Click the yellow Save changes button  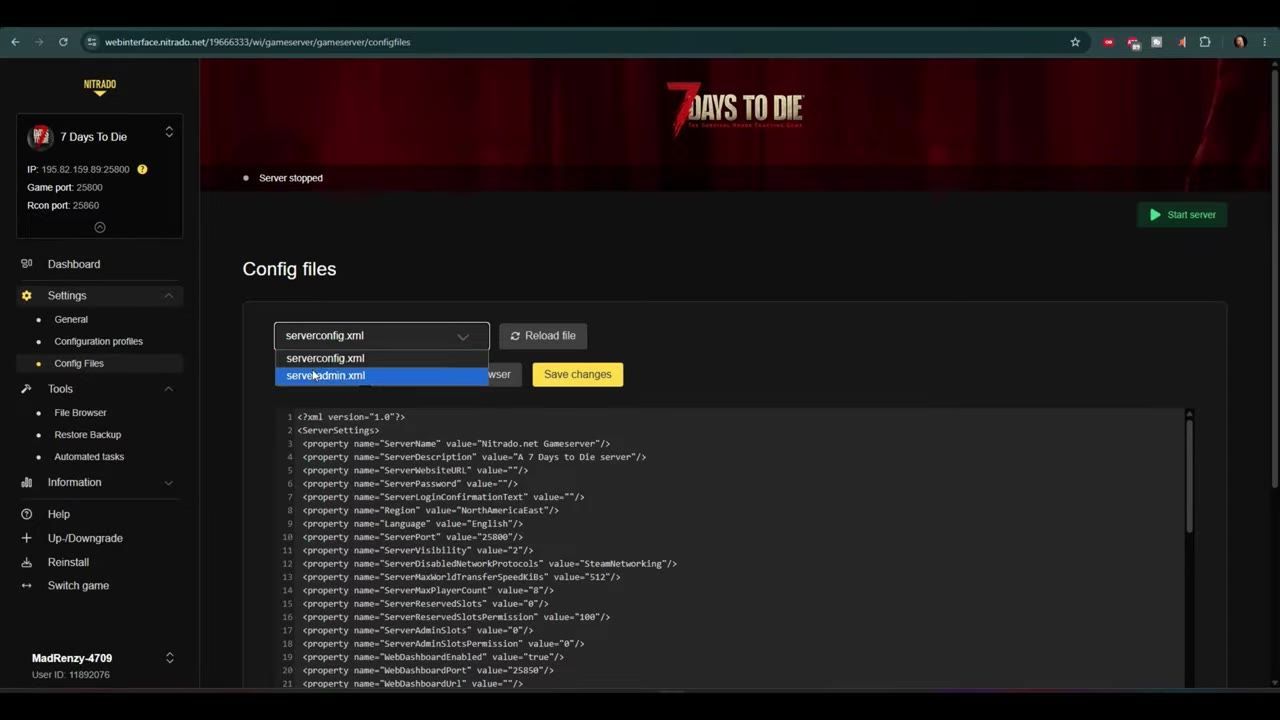click(578, 374)
